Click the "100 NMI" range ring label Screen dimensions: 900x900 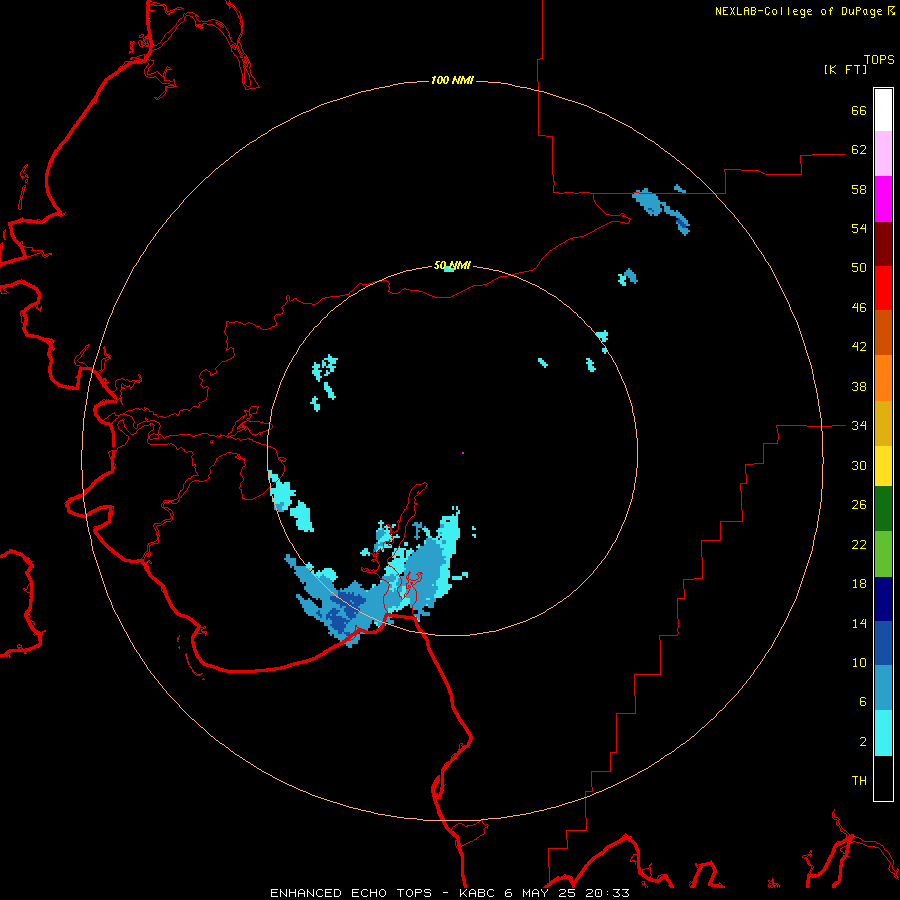click(452, 80)
